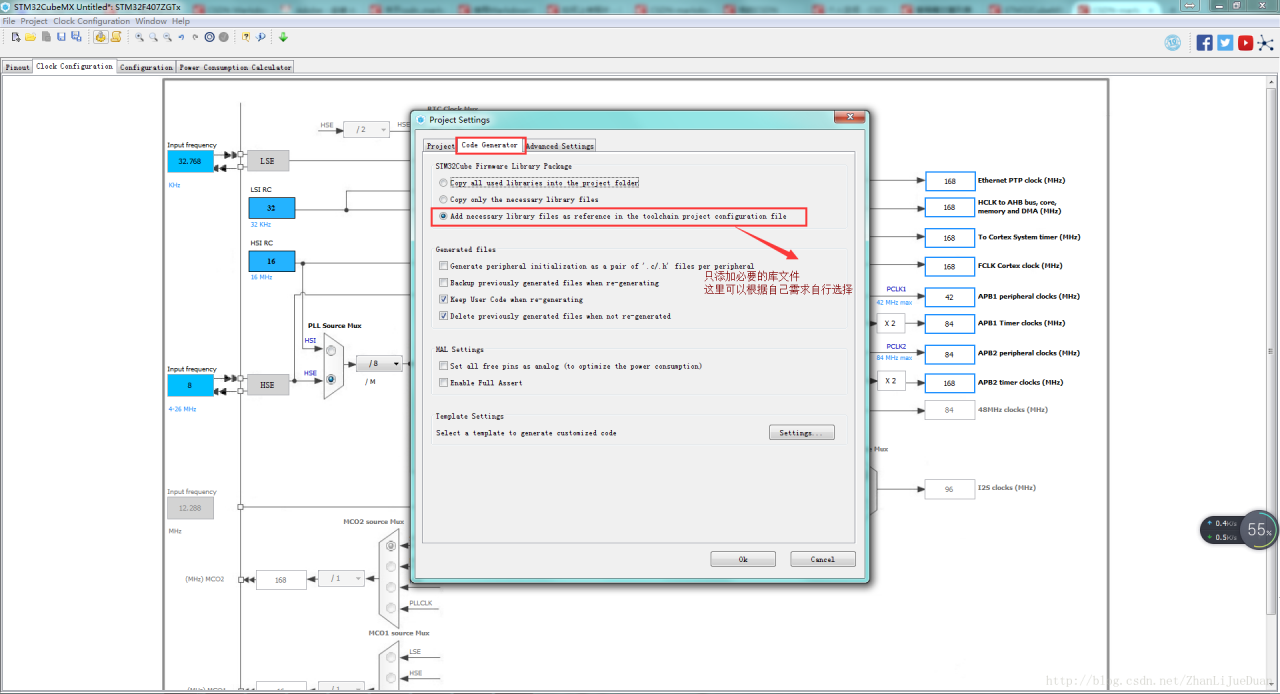Viewport: 1280px width, 694px height.
Task: Click the Save Project As toolbar icon
Action: [x=76, y=37]
